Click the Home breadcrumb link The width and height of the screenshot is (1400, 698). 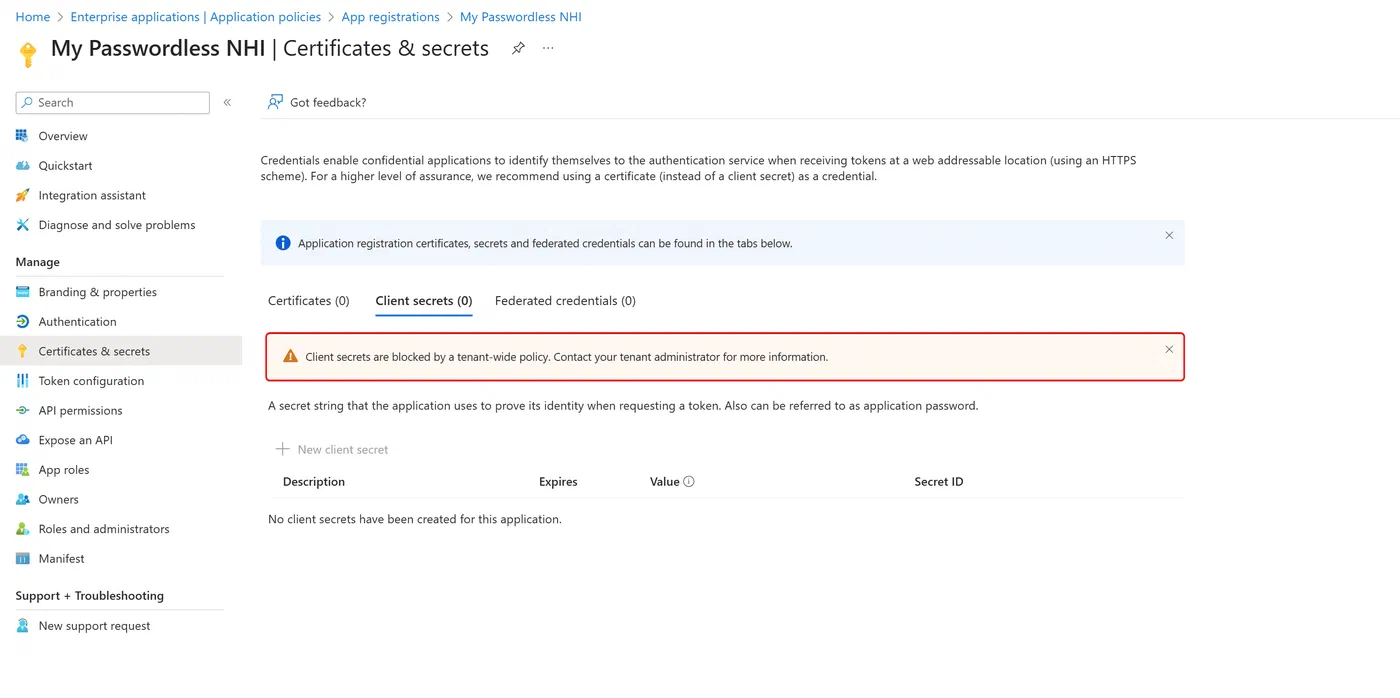(x=33, y=17)
